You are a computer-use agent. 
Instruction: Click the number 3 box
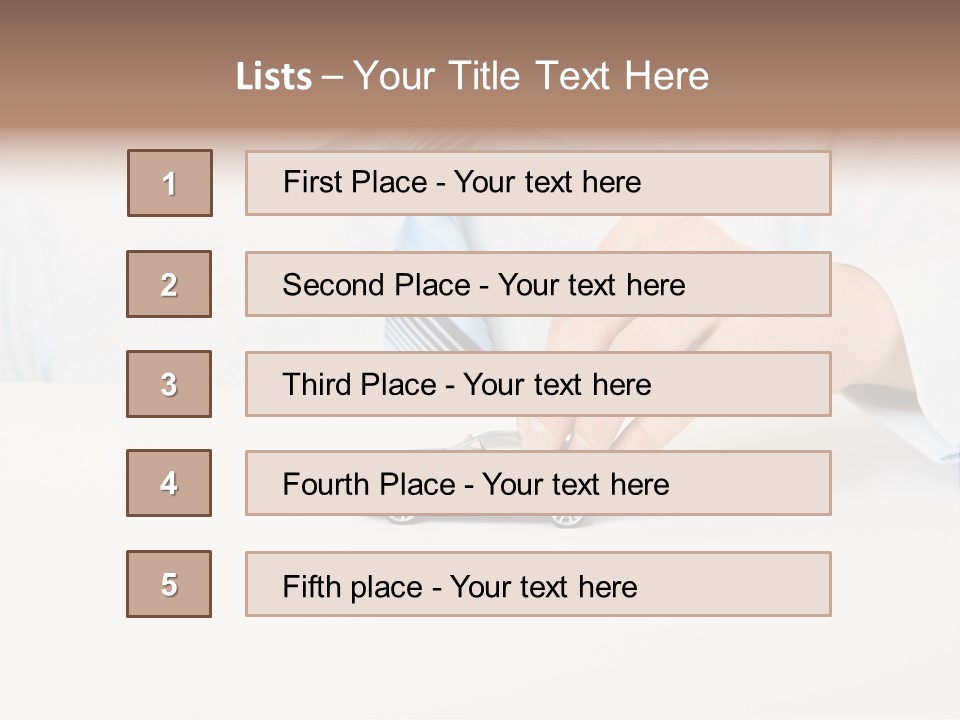coord(169,384)
